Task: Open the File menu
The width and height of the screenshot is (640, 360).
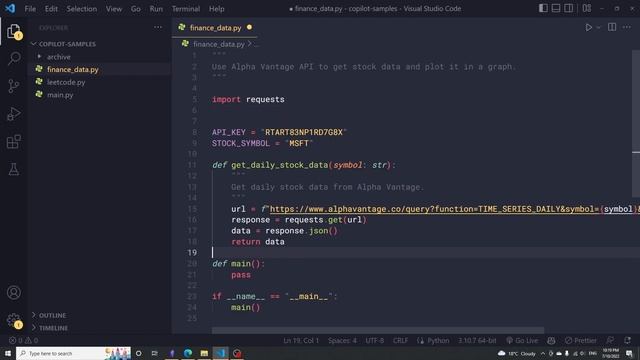Action: click(30, 9)
